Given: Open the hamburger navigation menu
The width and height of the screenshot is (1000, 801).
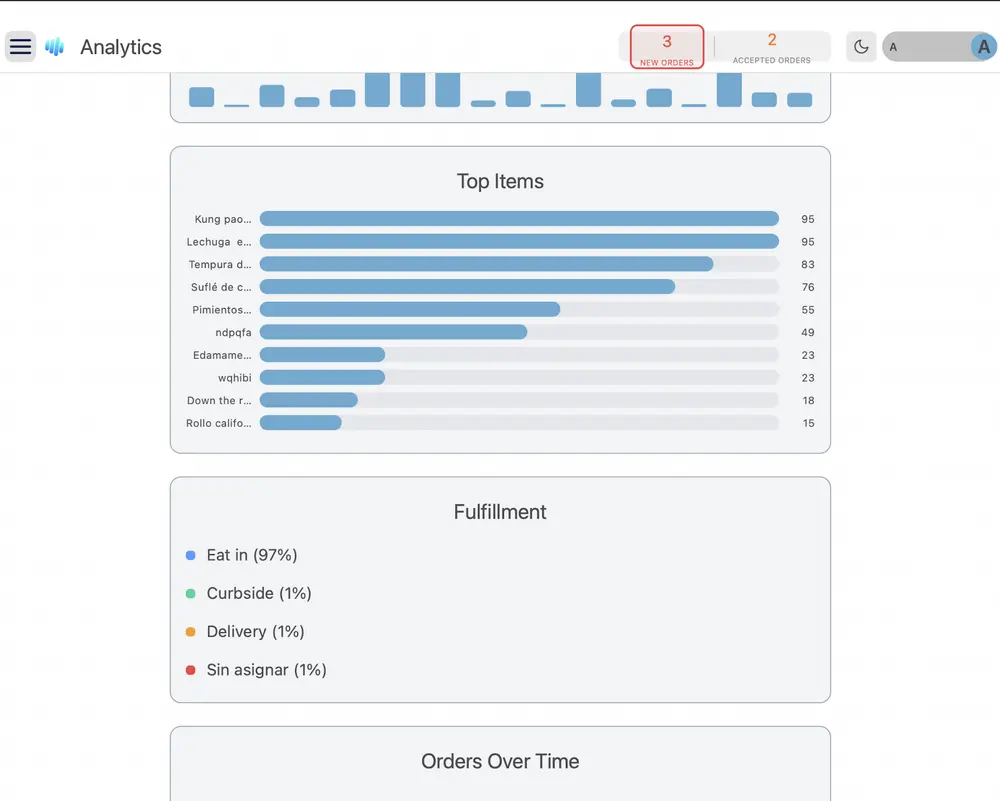Looking at the screenshot, I should 20,47.
